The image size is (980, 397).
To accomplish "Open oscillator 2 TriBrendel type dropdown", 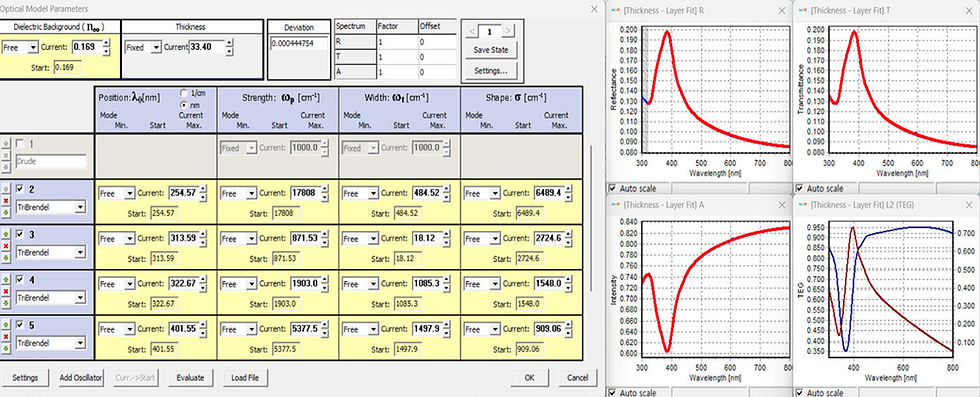I will click(51, 208).
